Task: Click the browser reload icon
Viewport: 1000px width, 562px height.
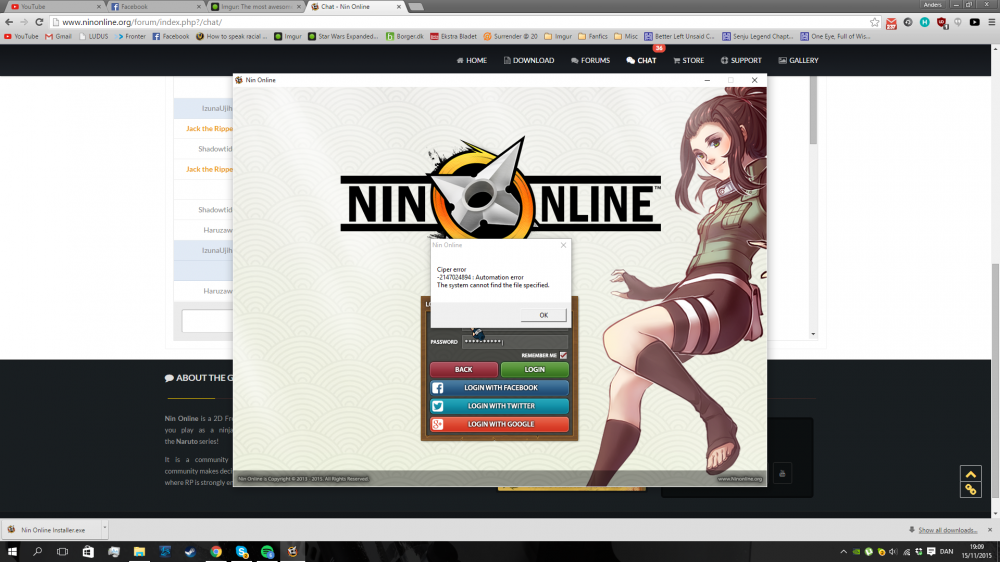Action: (x=40, y=22)
